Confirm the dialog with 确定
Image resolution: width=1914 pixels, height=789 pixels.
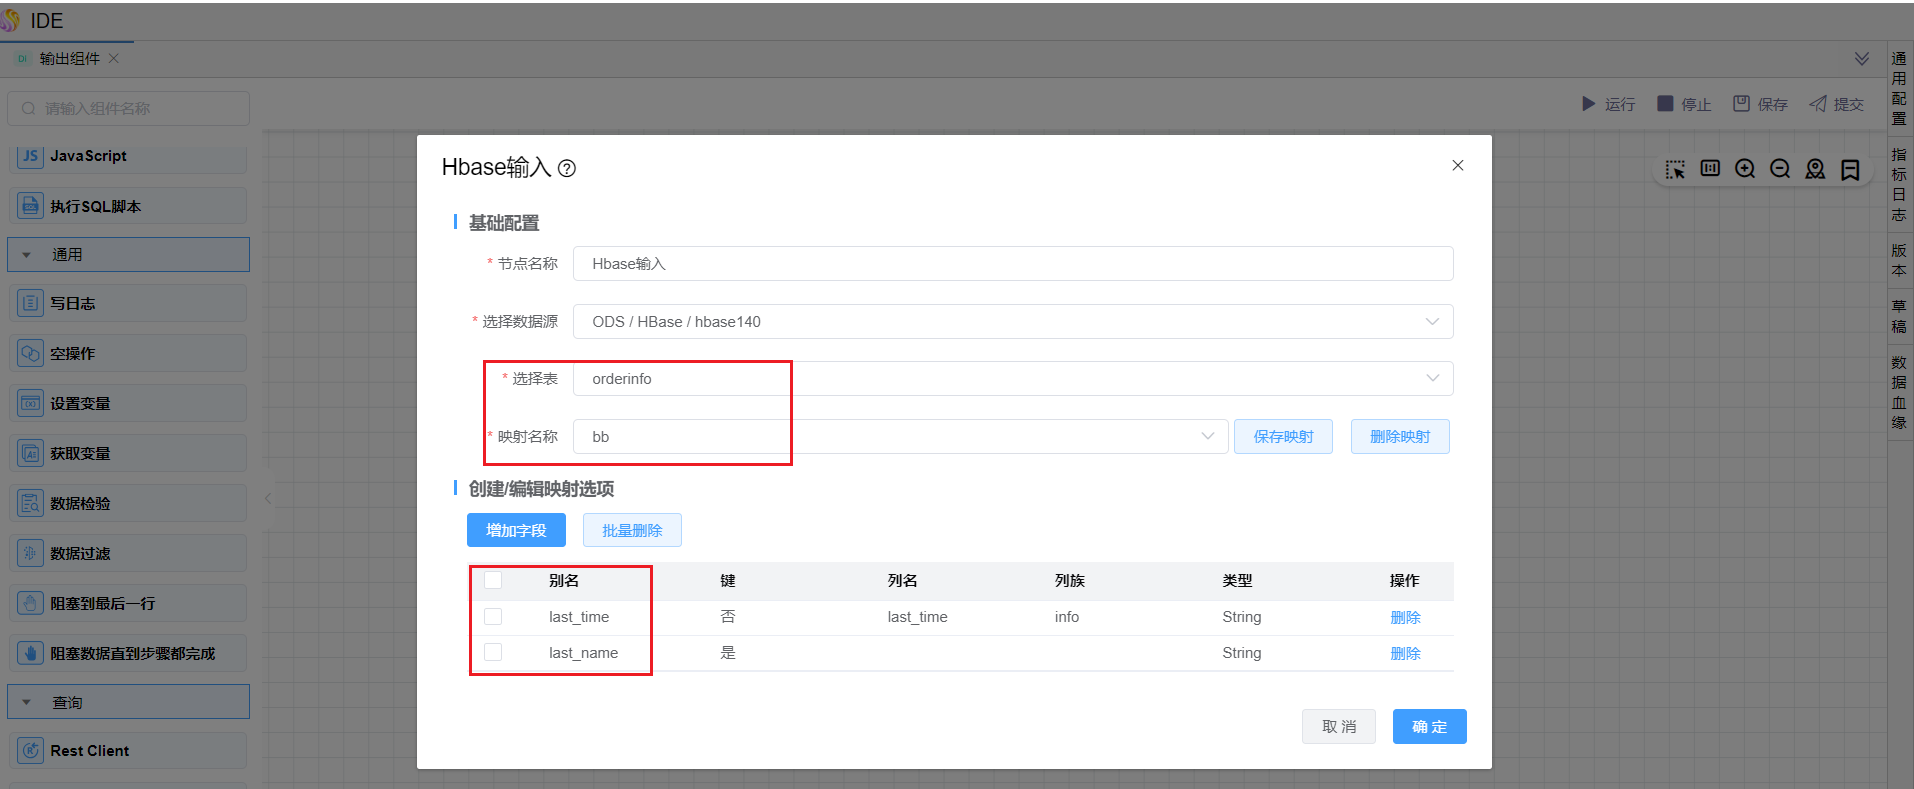point(1429,727)
